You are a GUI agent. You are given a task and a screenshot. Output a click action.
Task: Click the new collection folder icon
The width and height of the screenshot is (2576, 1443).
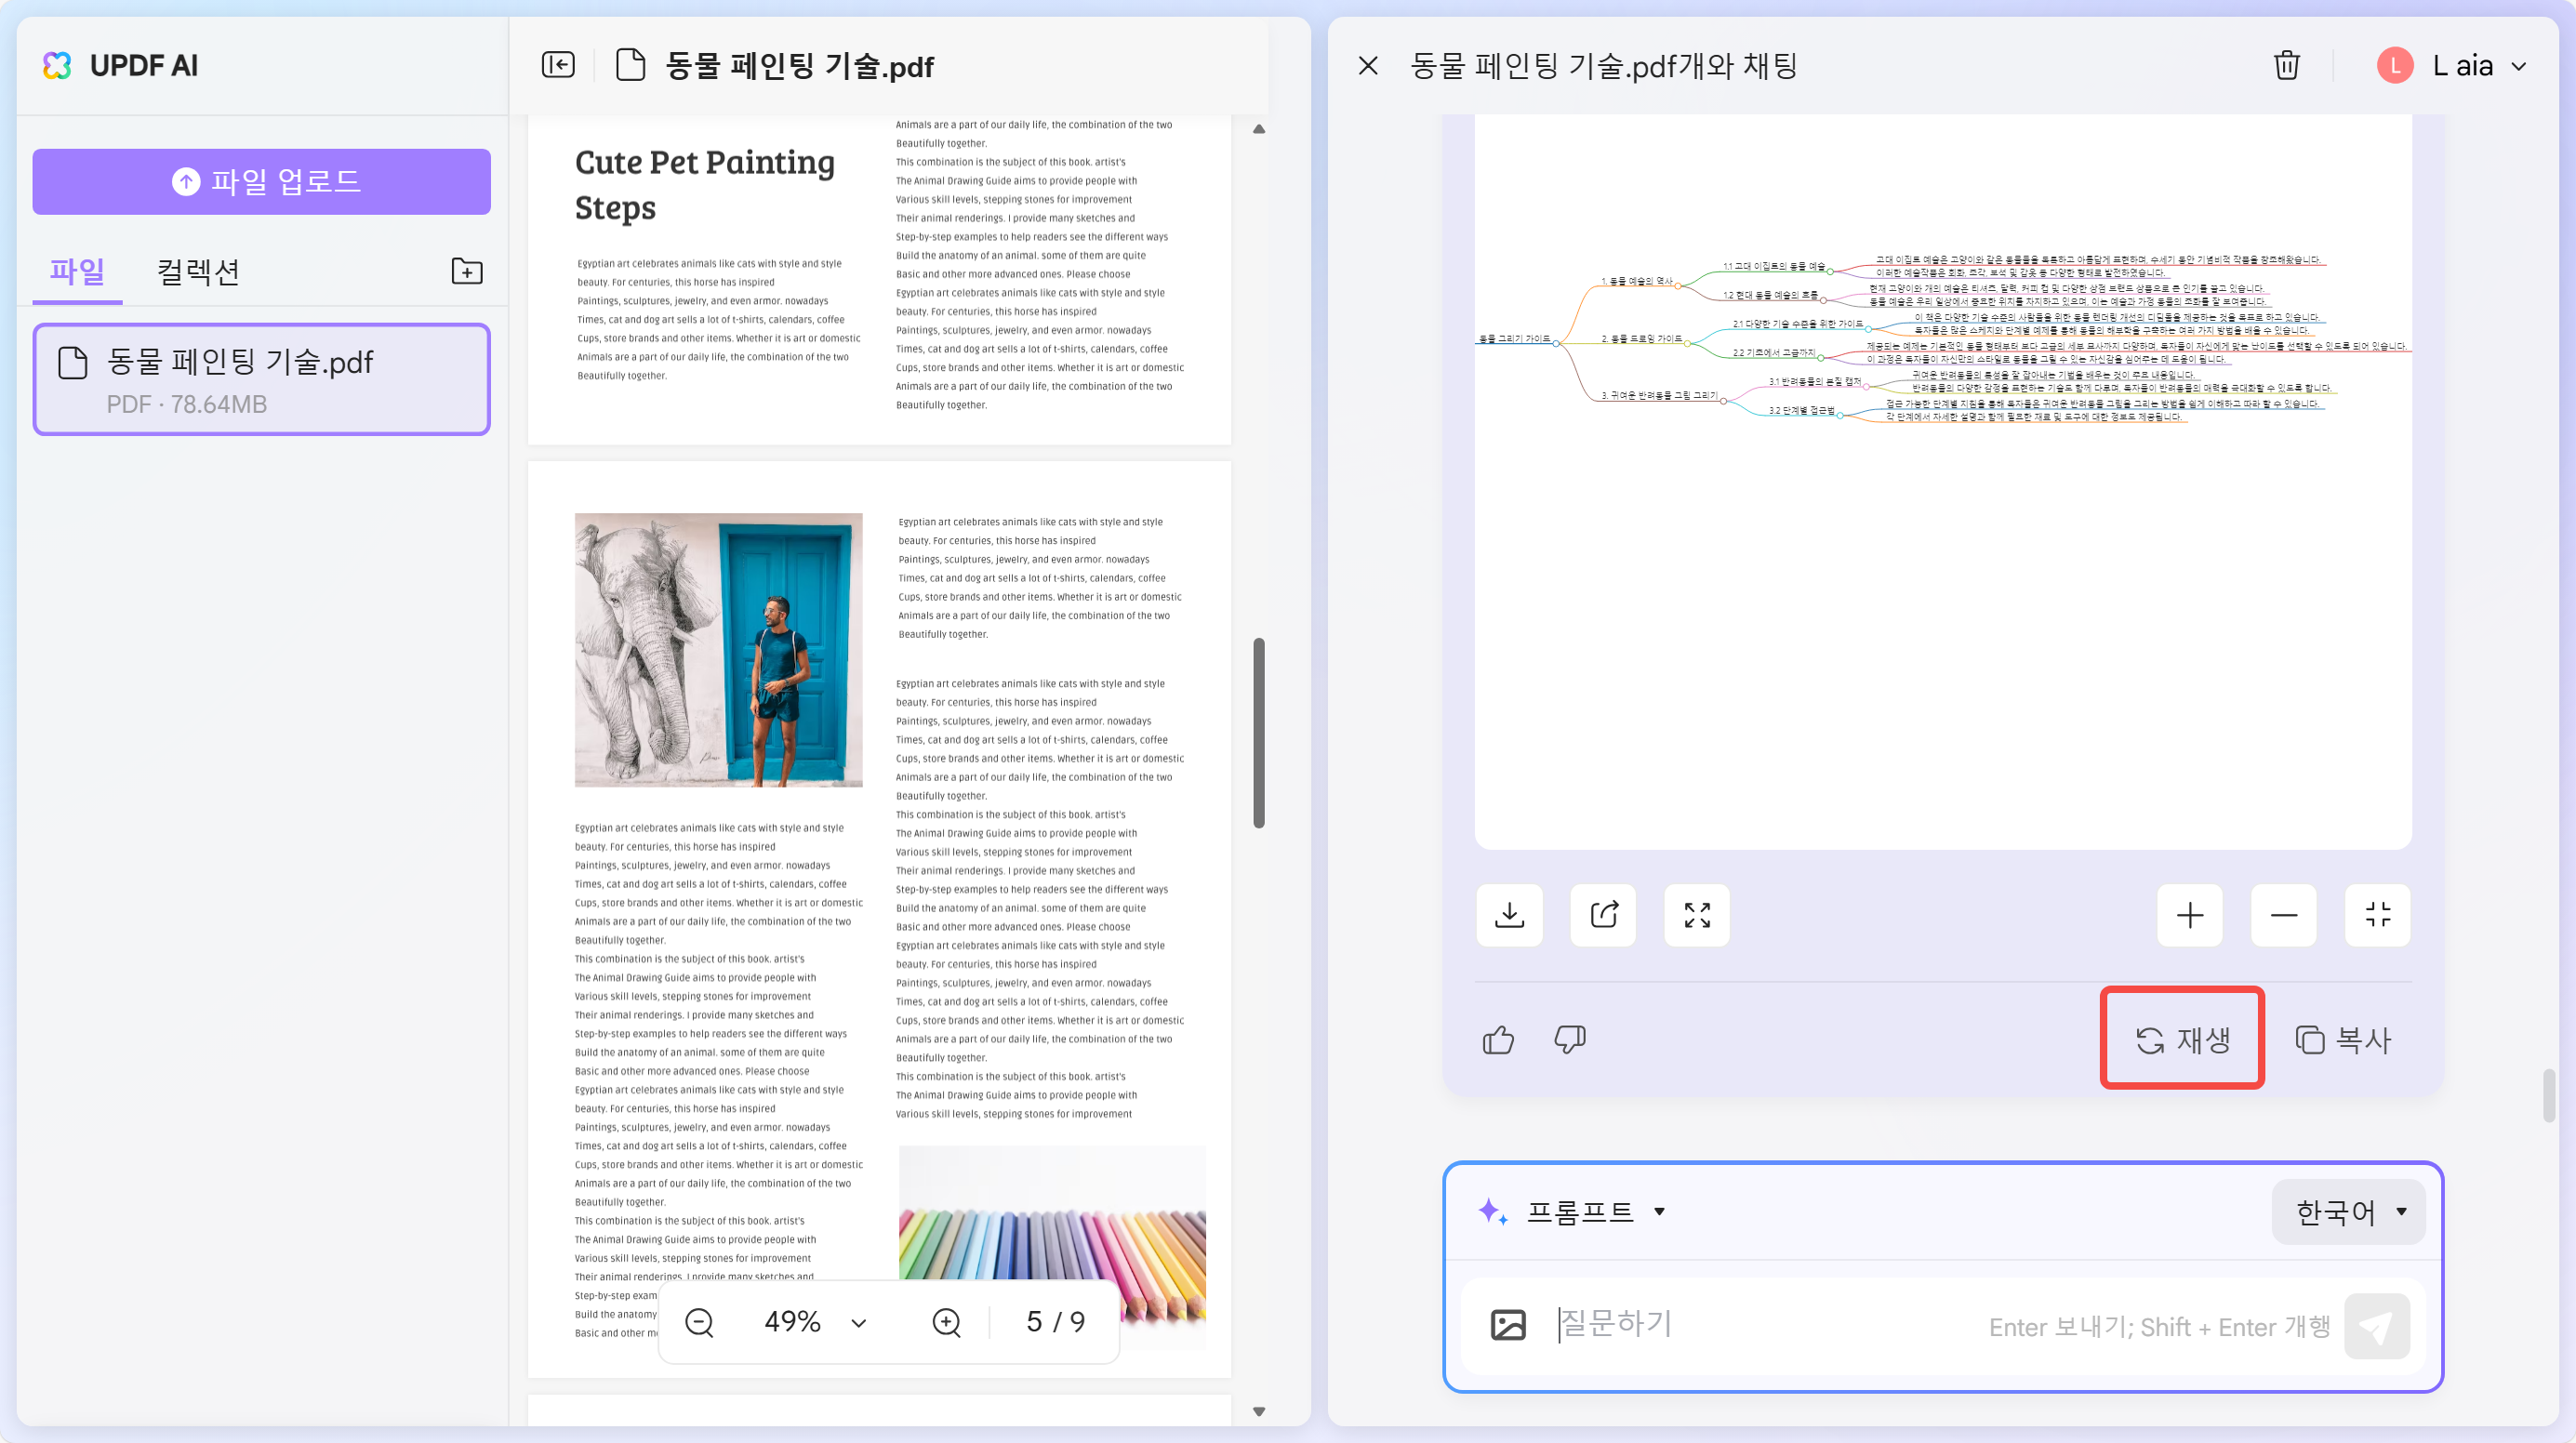click(x=467, y=271)
